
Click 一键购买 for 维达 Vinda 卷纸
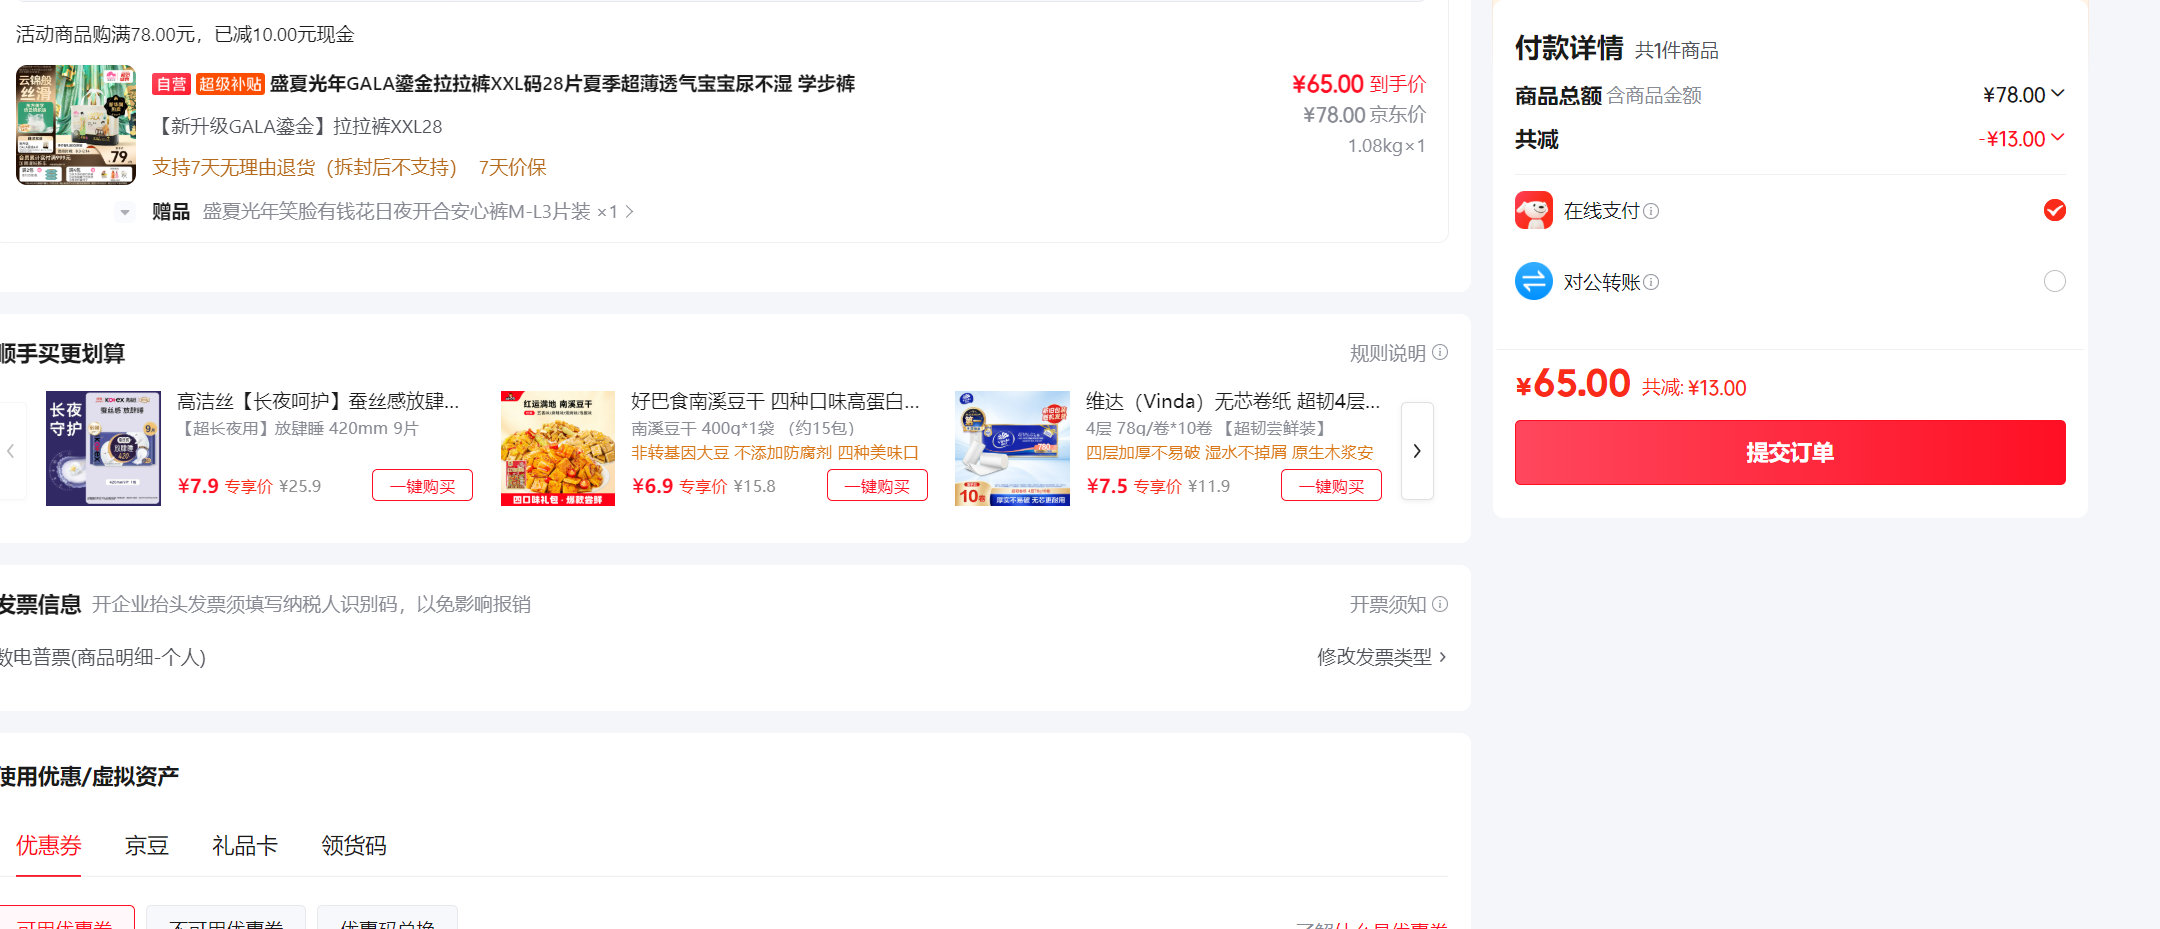pos(1331,486)
